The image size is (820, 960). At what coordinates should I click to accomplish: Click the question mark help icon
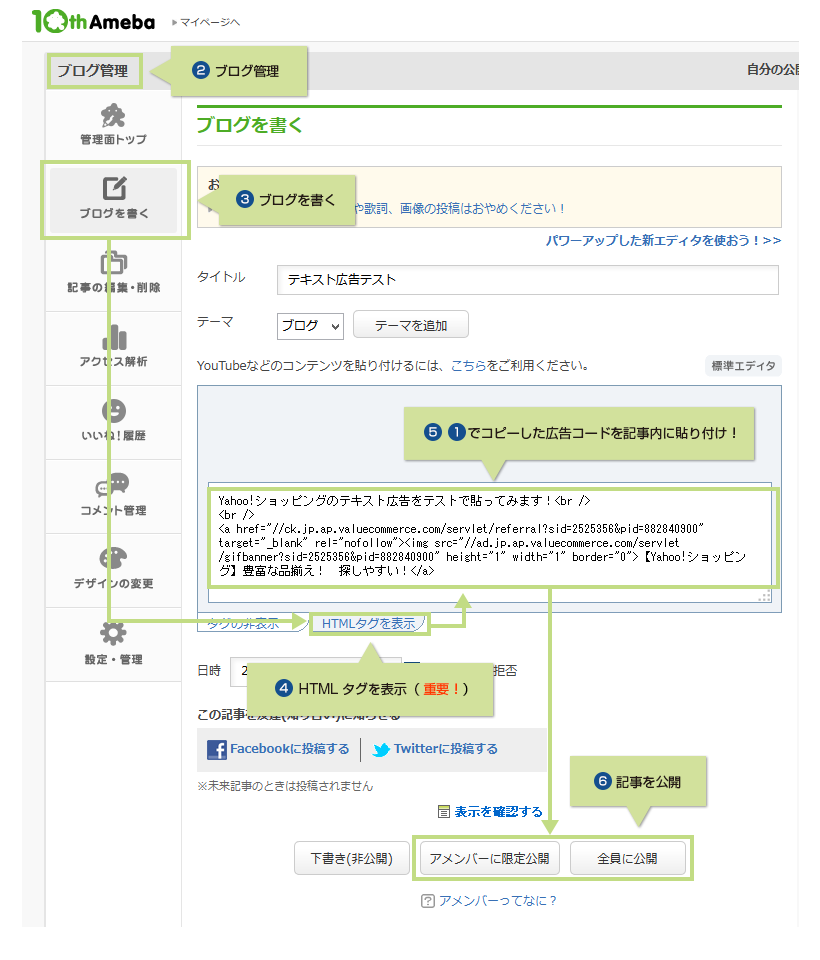428,901
